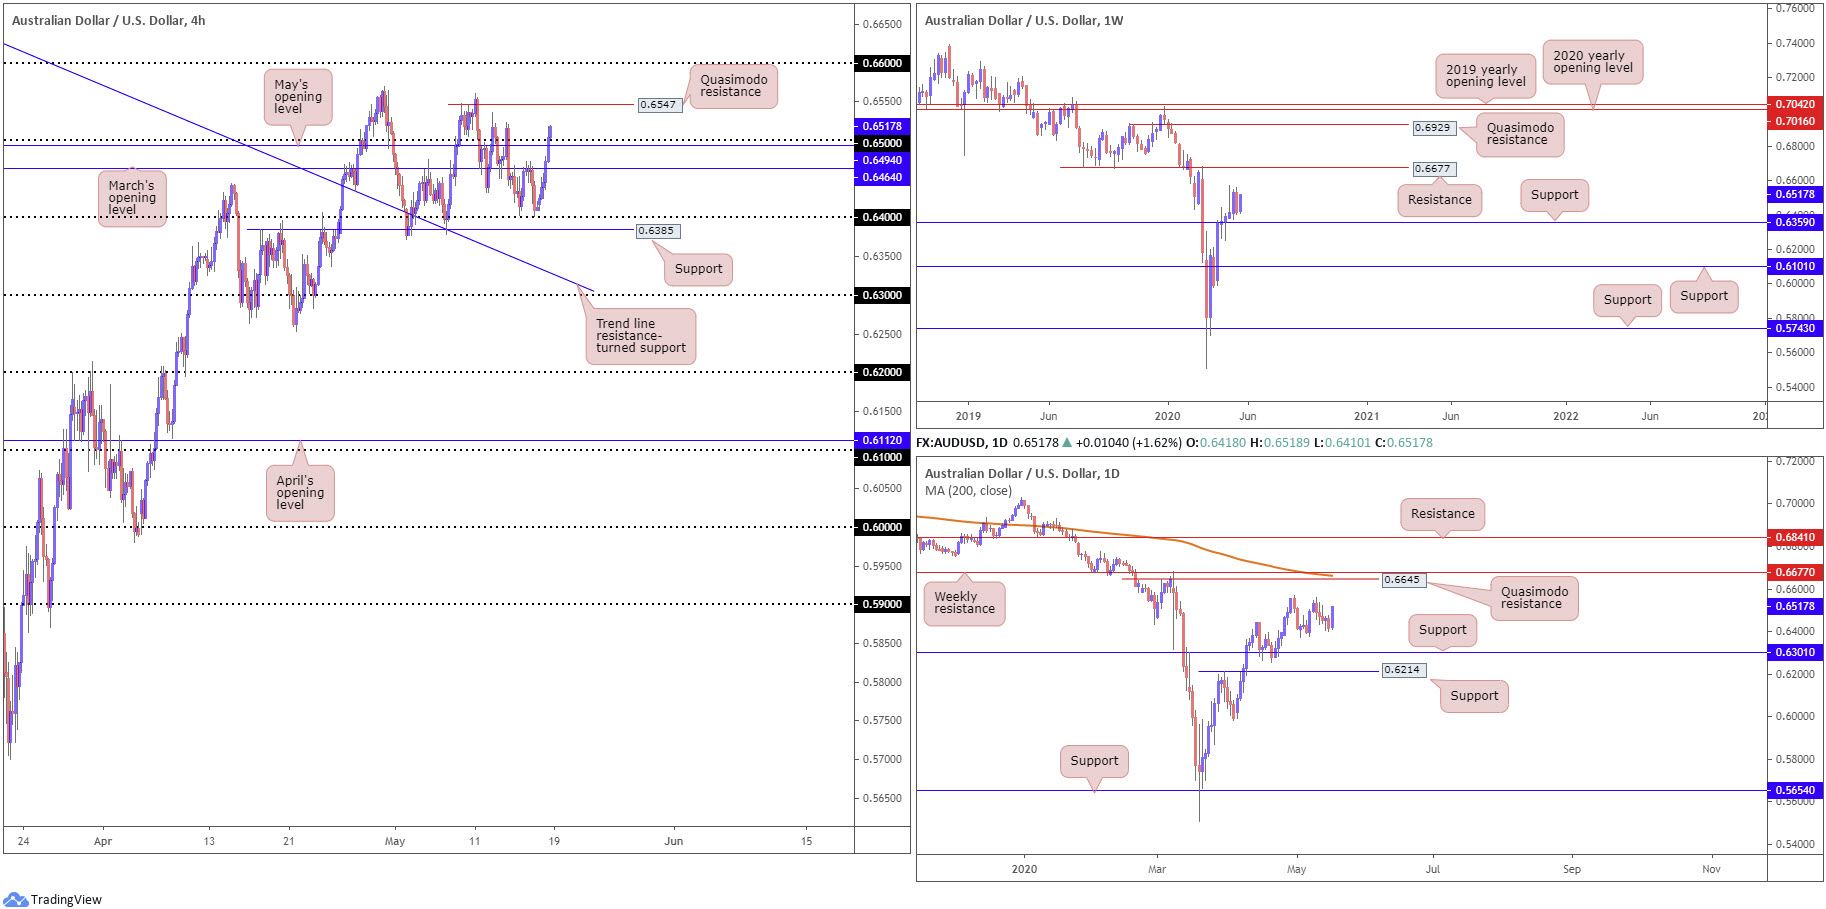Click the MA (200, close) indicator label
Image resolution: width=1826 pixels, height=909 pixels.
coord(968,491)
